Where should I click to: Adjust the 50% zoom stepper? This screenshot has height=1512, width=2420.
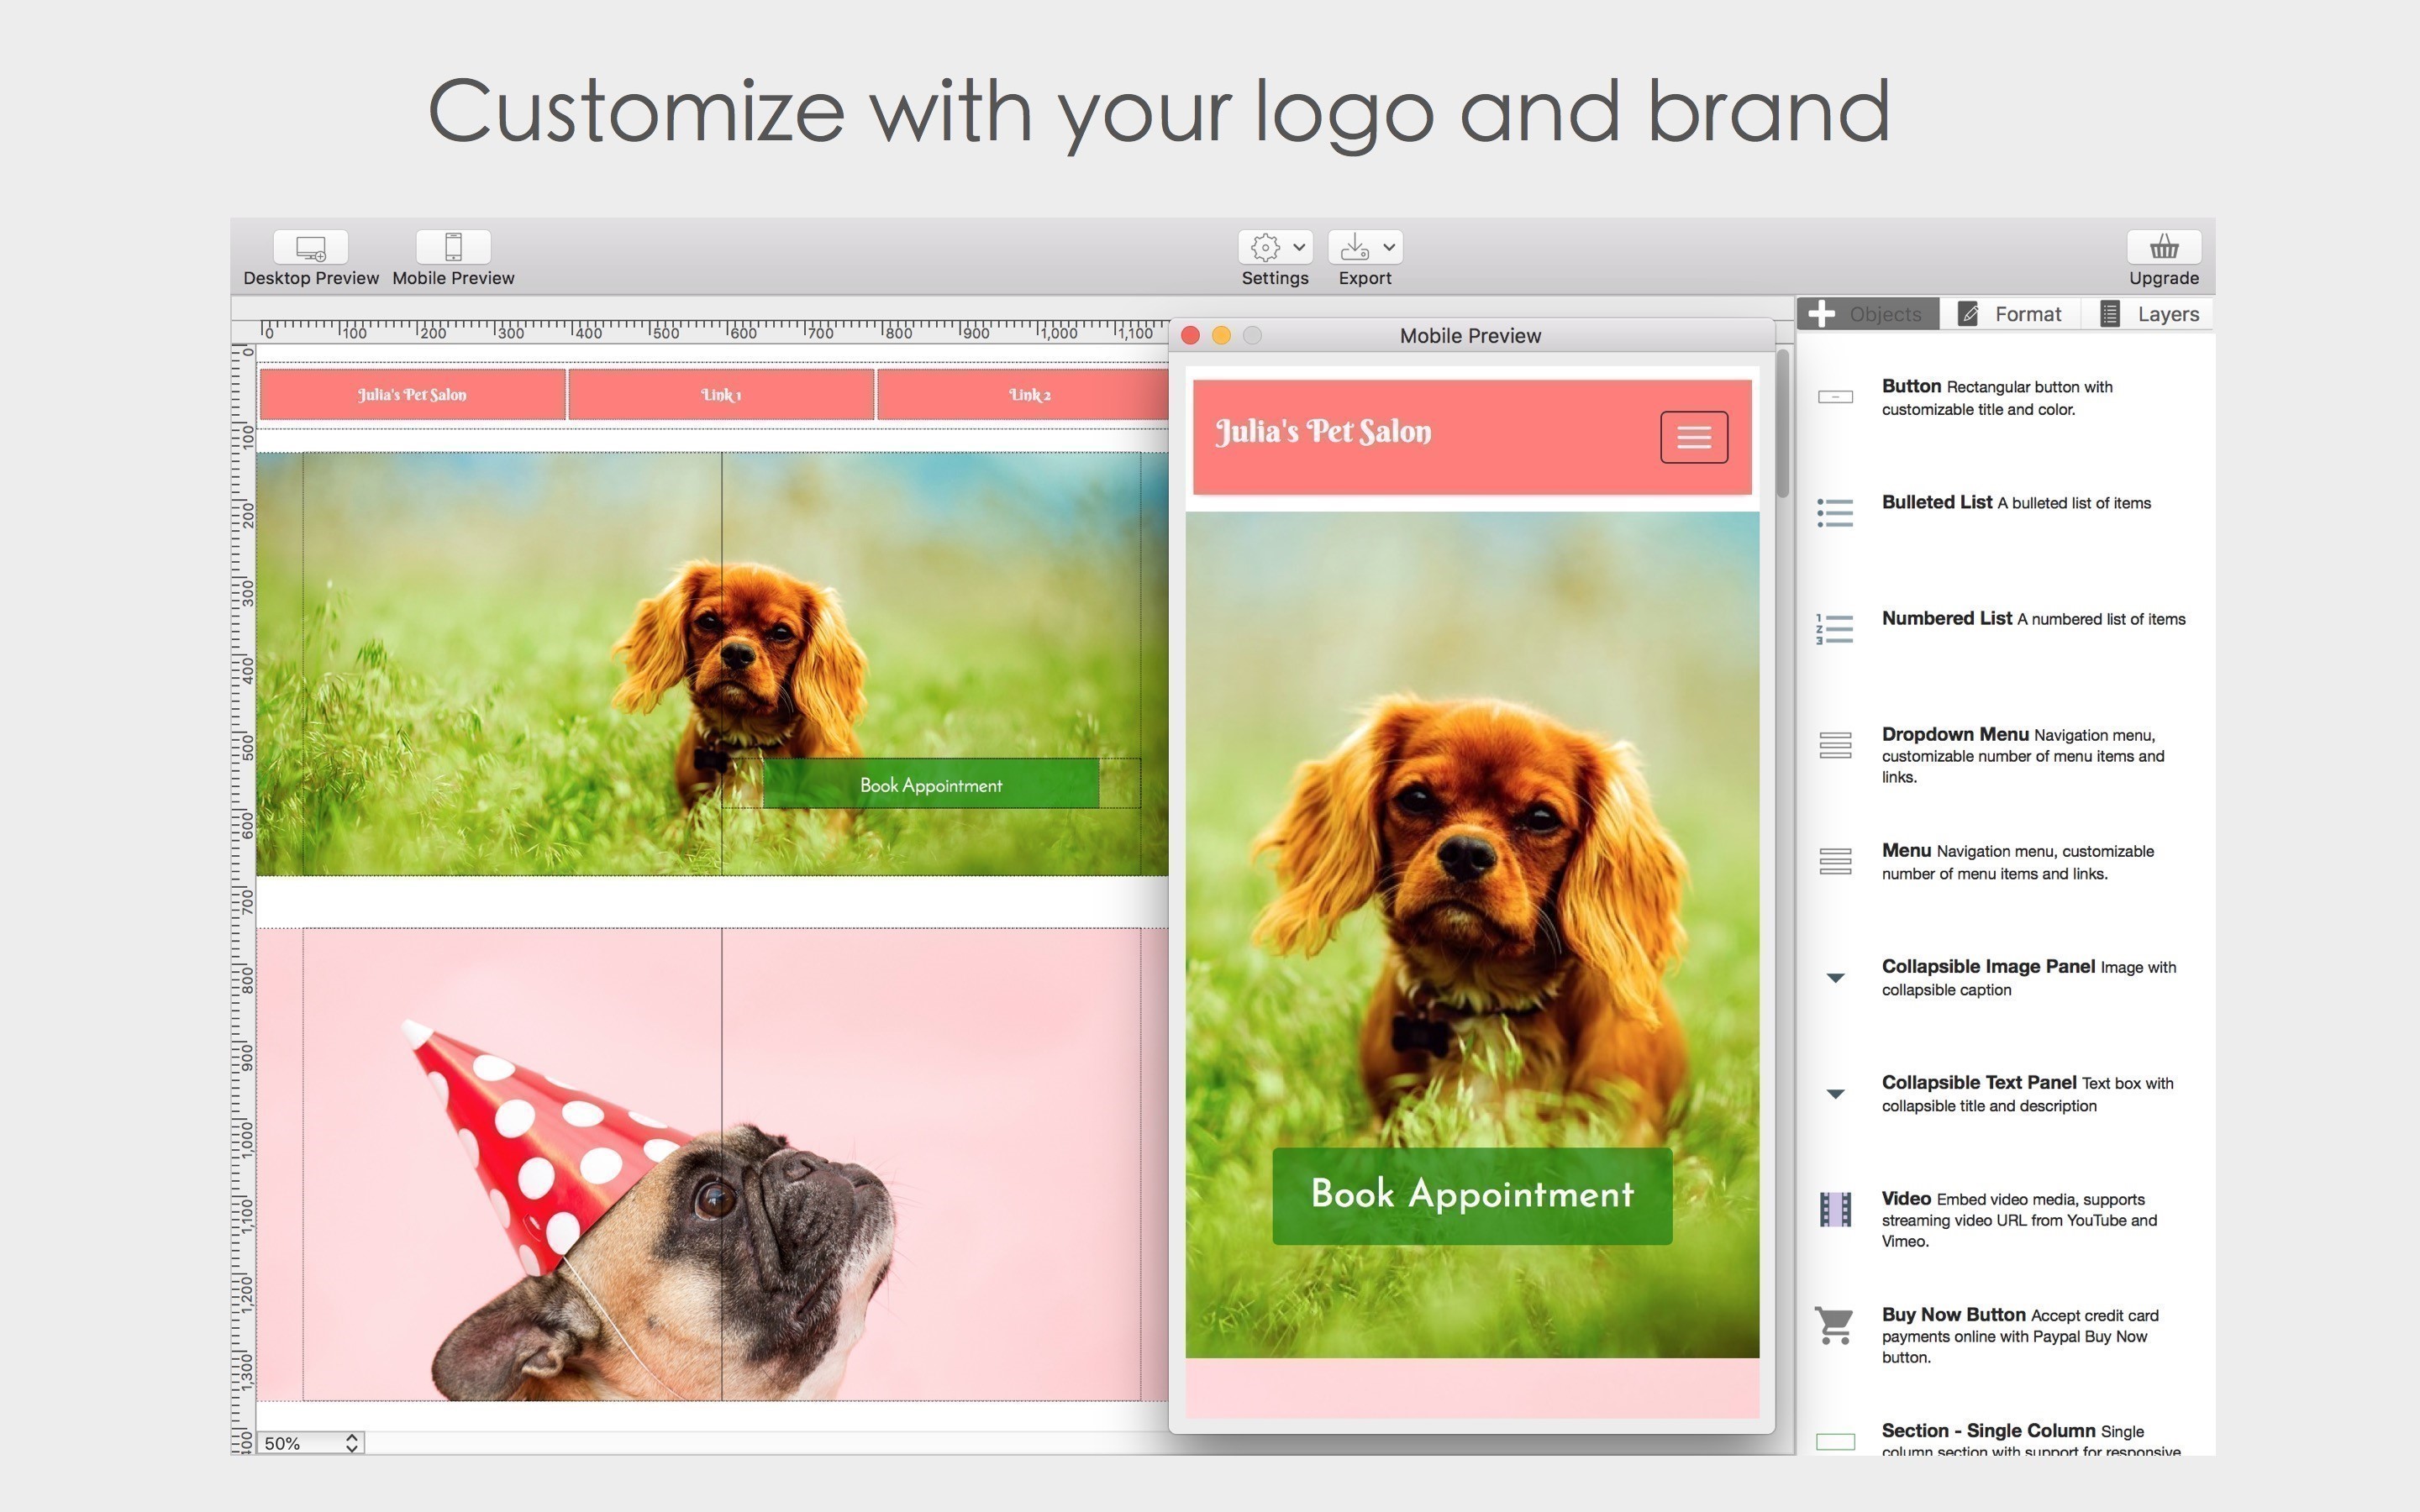[x=351, y=1443]
